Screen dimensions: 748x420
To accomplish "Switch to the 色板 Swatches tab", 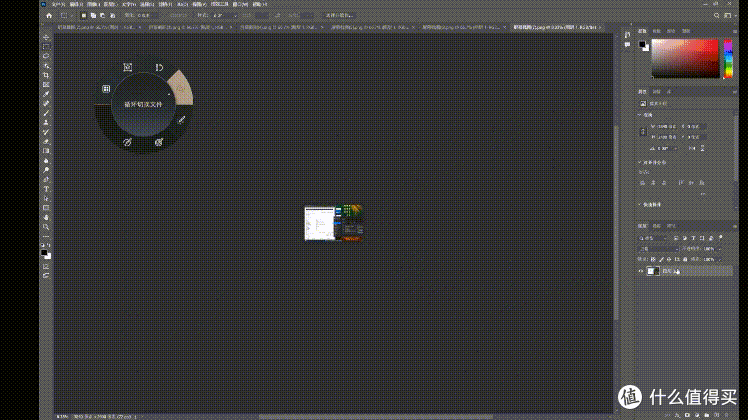I will pos(656,31).
